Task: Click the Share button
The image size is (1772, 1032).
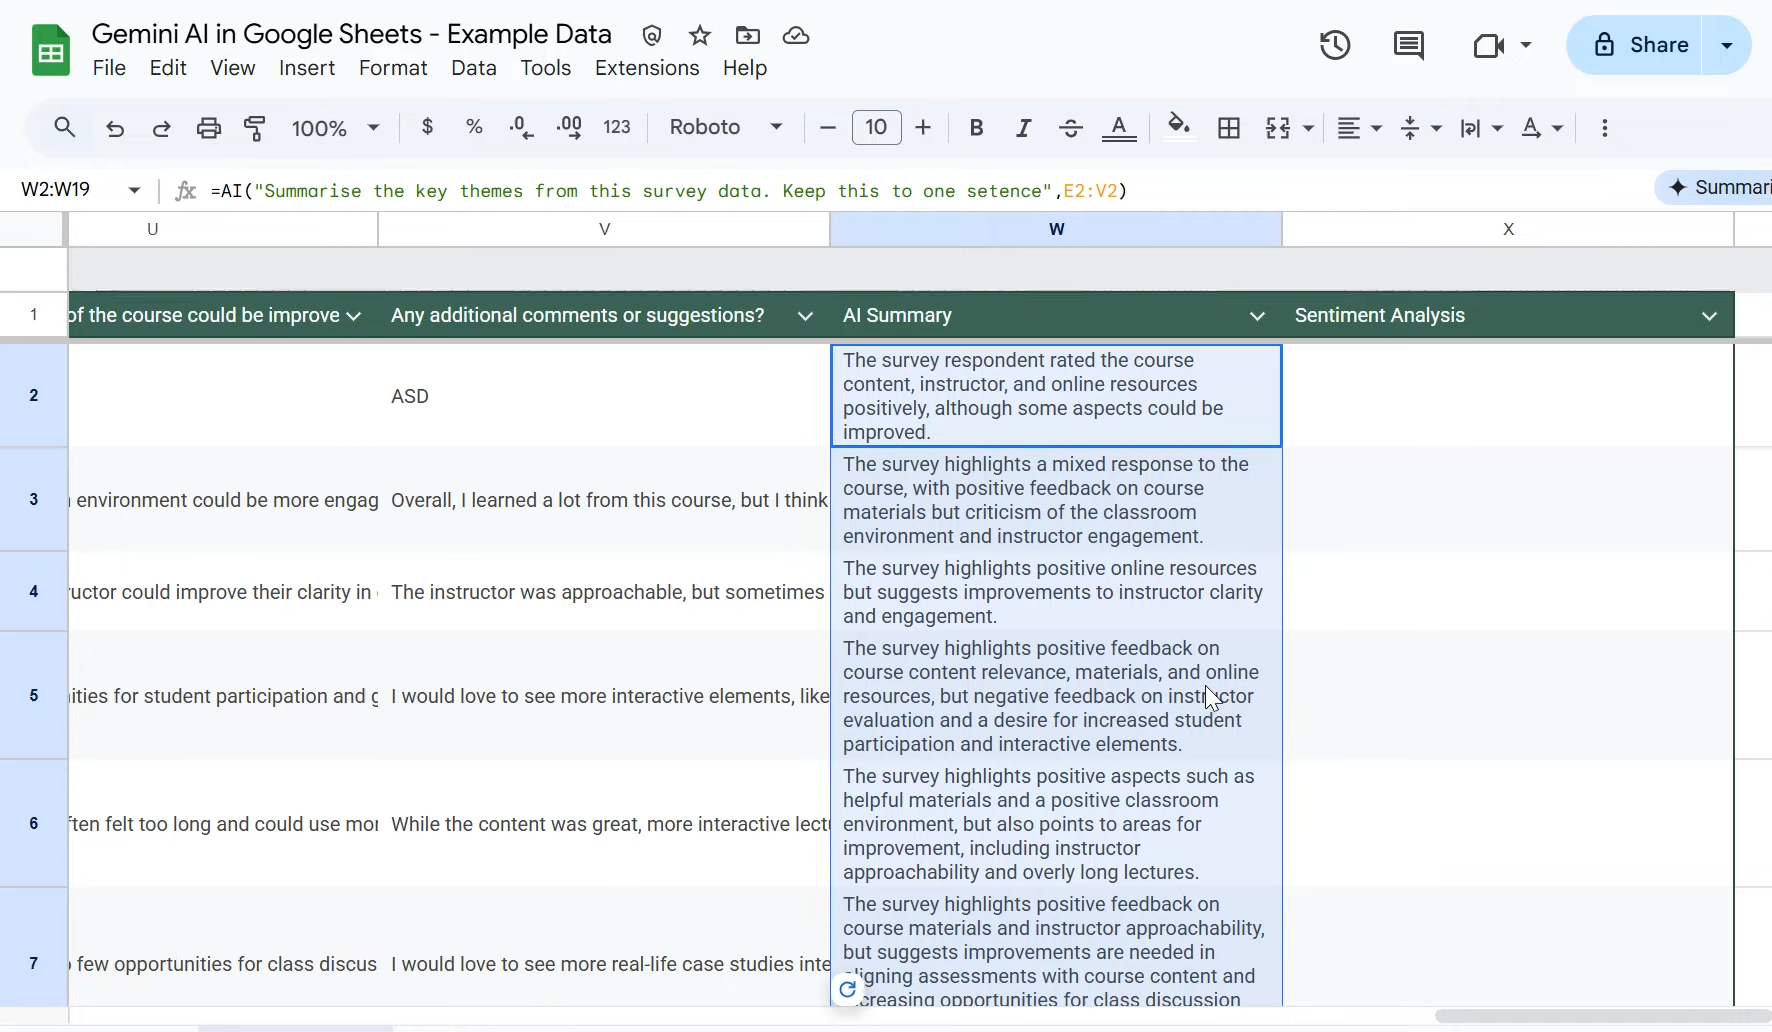Action: click(x=1634, y=45)
